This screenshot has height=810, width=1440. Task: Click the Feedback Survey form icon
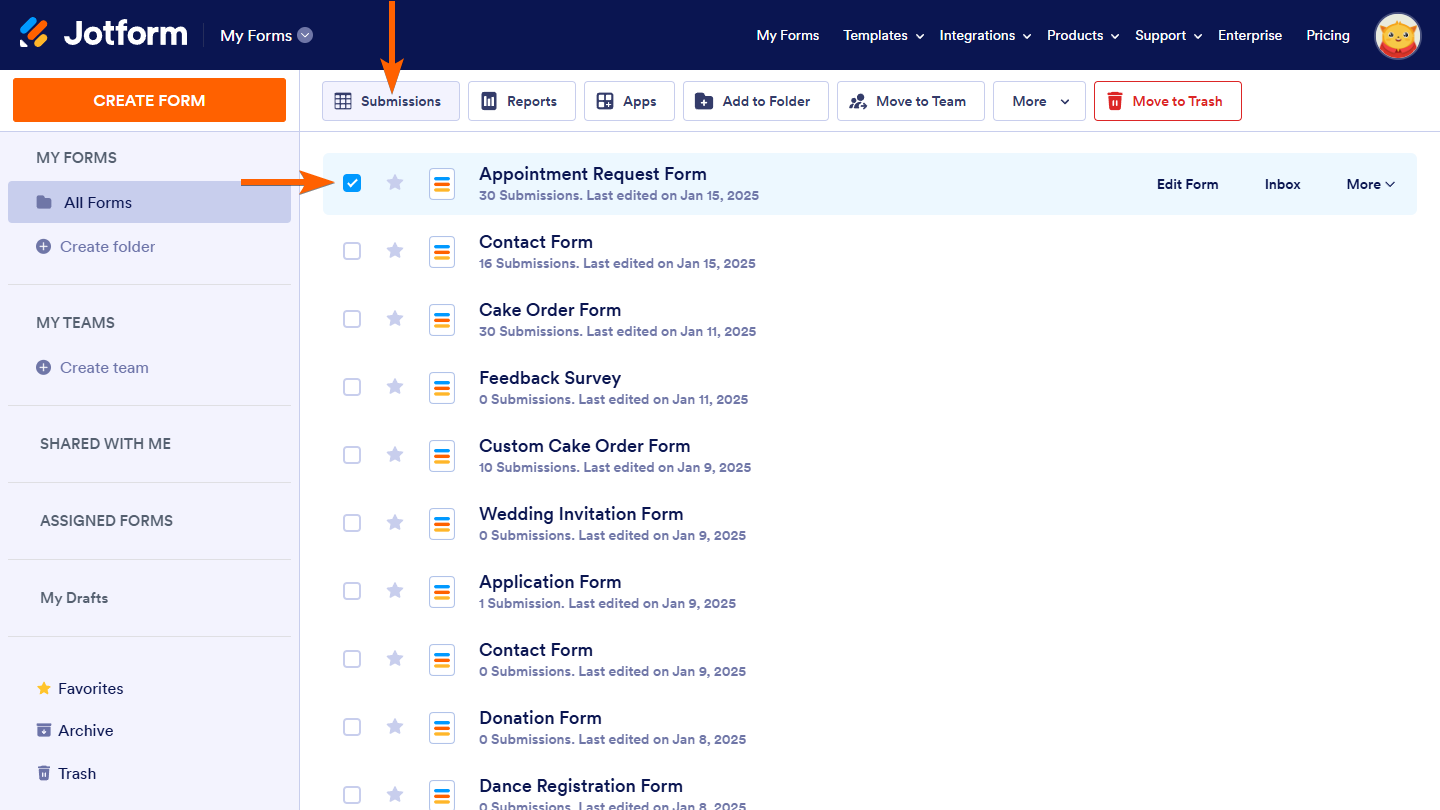pyautogui.click(x=442, y=388)
